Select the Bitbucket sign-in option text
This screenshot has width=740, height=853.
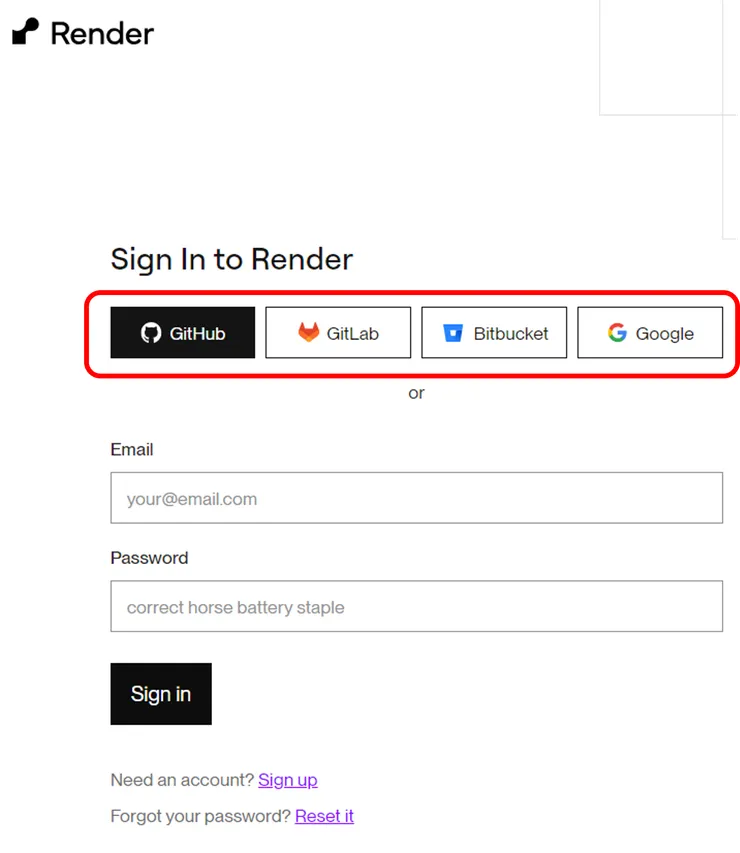[511, 334]
